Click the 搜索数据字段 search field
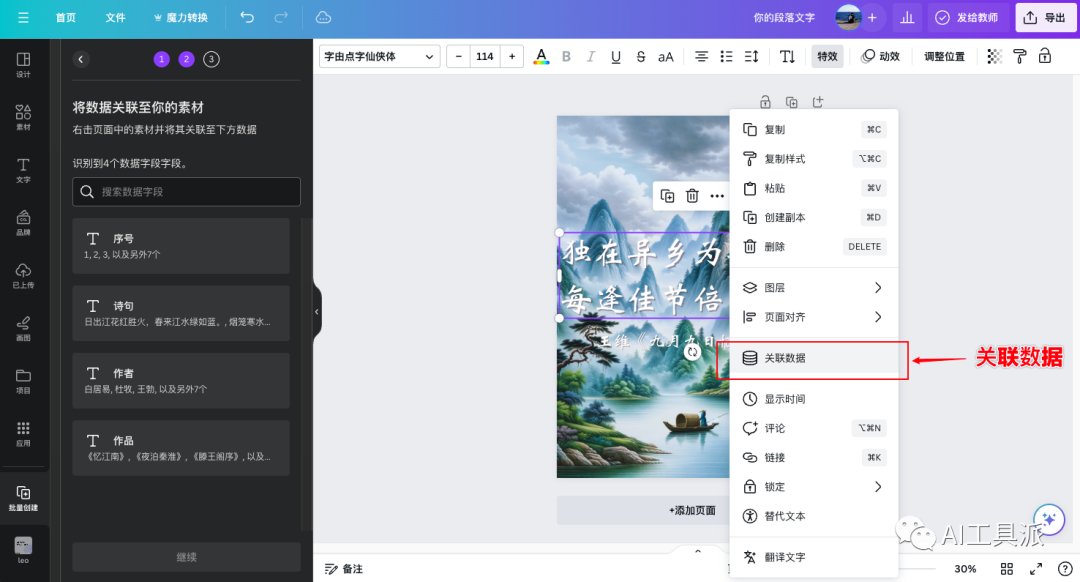The image size is (1080, 582). [x=187, y=191]
